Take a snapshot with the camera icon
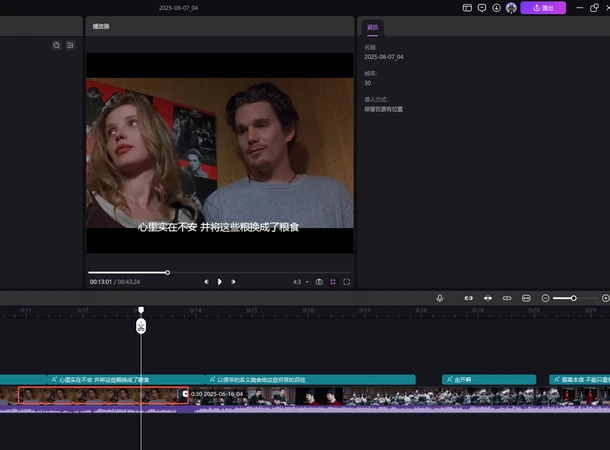The image size is (610, 450). [319, 282]
